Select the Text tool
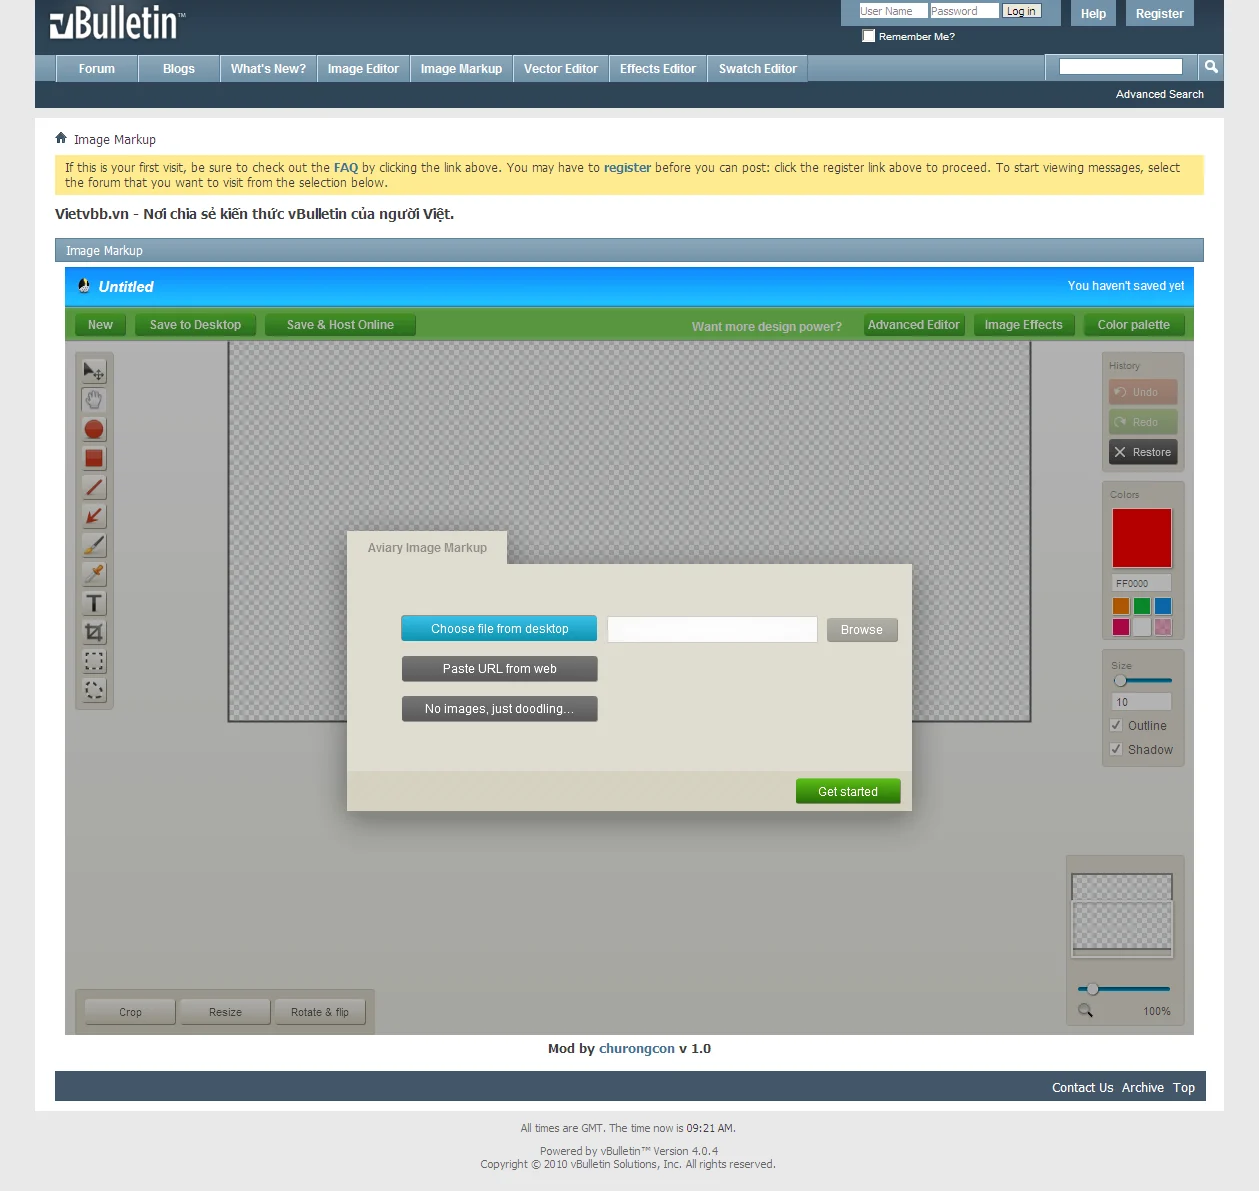Screen dimensions: 1259x1191 click(x=94, y=603)
